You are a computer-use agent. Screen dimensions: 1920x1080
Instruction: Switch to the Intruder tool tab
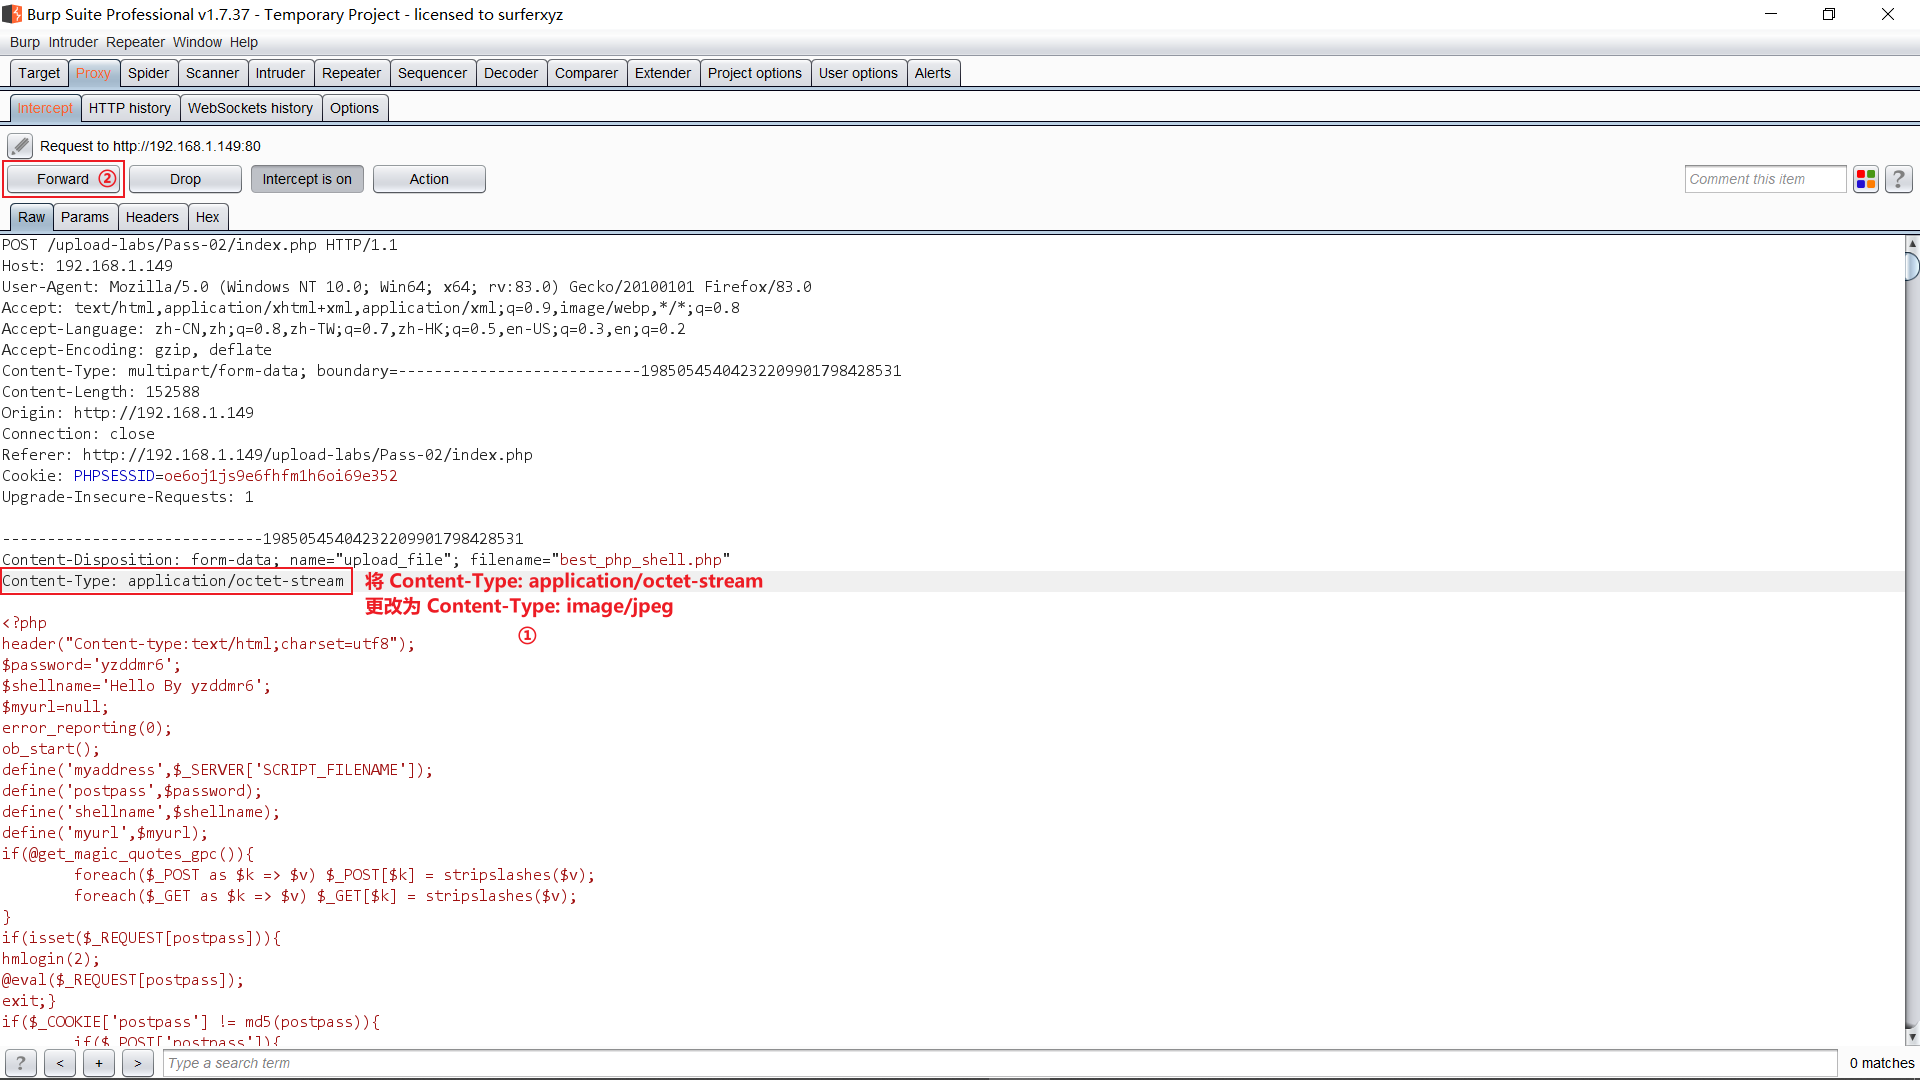pos(280,73)
